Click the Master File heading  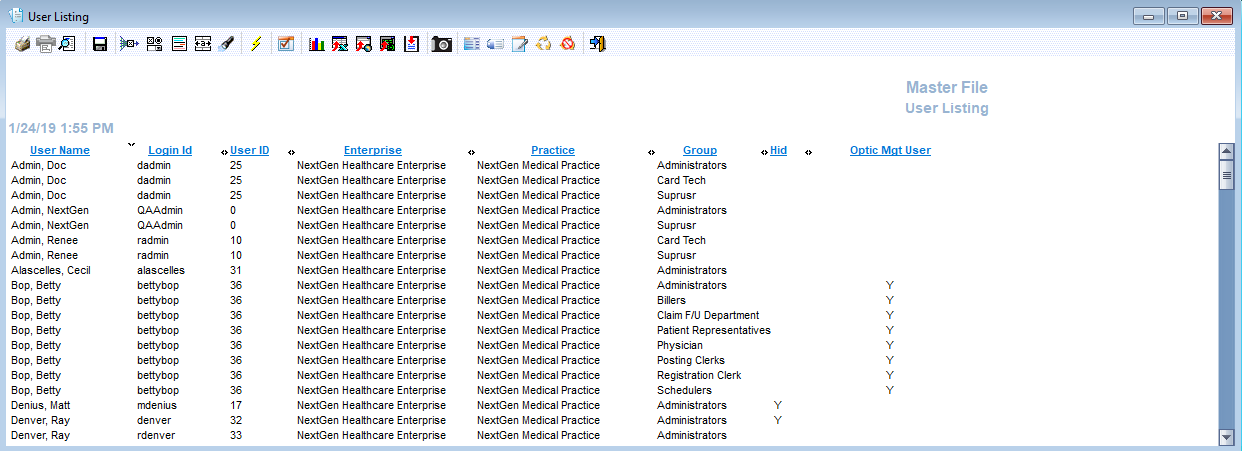pos(946,88)
